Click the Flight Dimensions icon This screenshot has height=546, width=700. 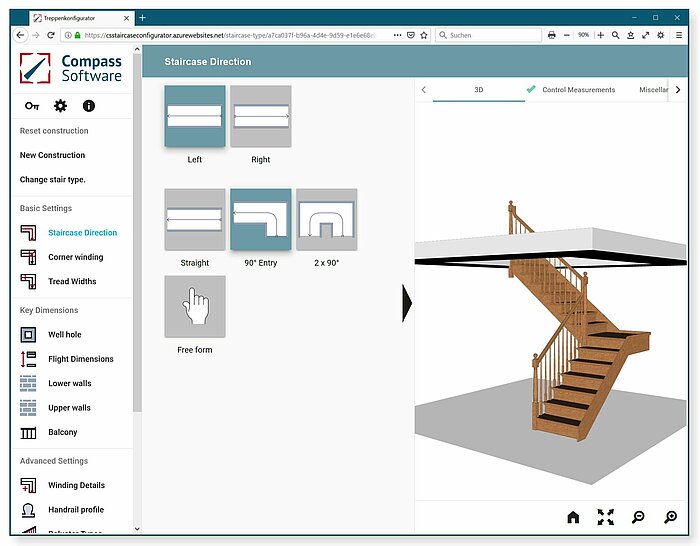point(28,359)
